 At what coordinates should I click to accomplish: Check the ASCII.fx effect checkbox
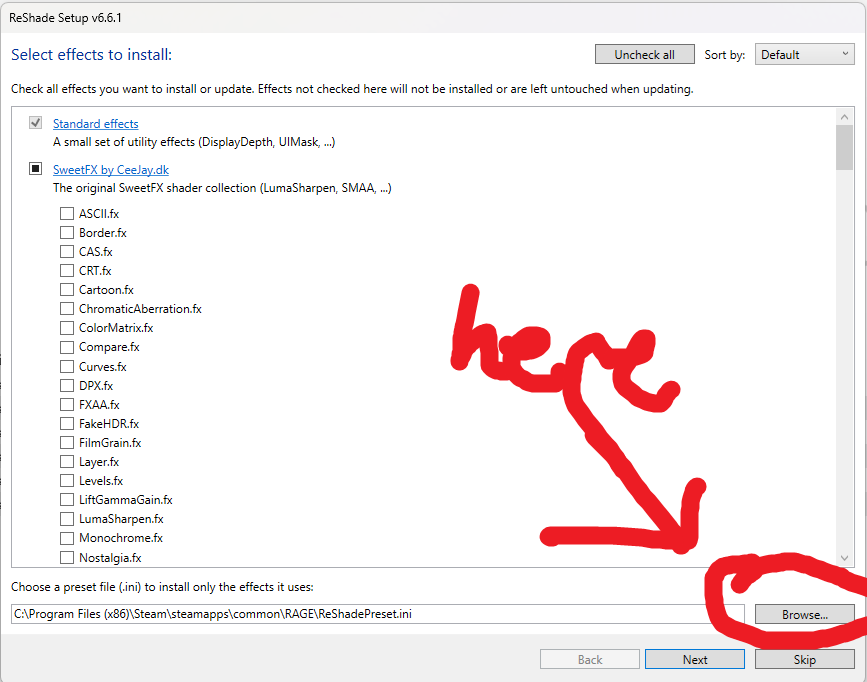(x=67, y=213)
